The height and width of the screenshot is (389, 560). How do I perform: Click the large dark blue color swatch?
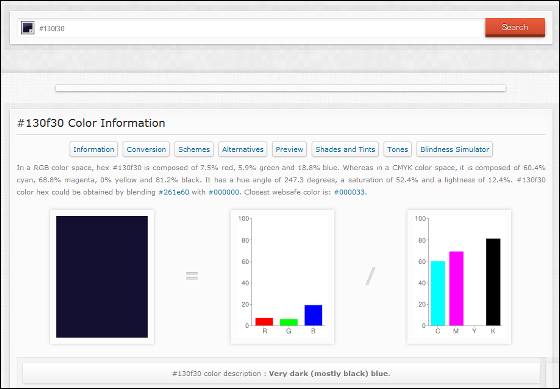(x=102, y=277)
